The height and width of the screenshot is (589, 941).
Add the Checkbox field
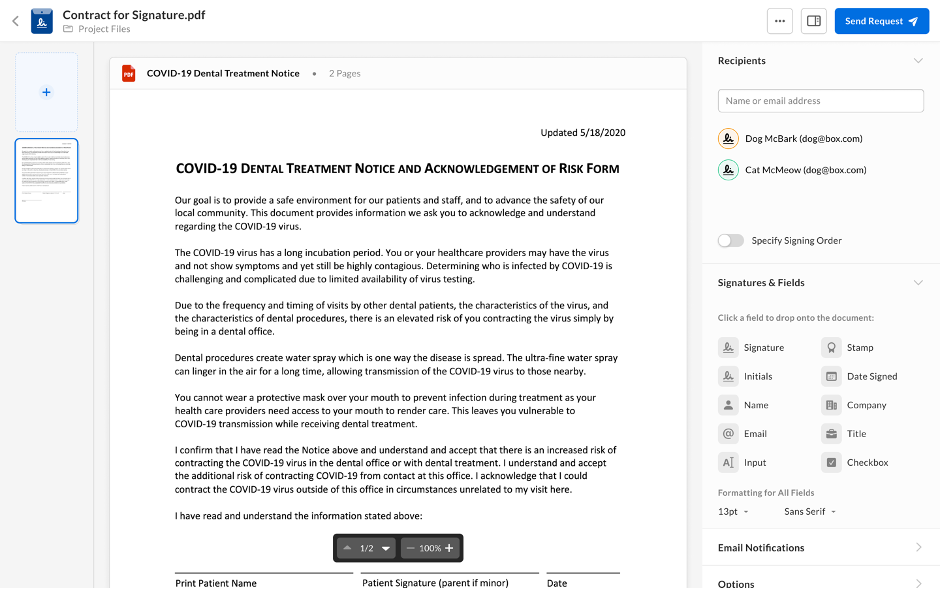click(830, 463)
